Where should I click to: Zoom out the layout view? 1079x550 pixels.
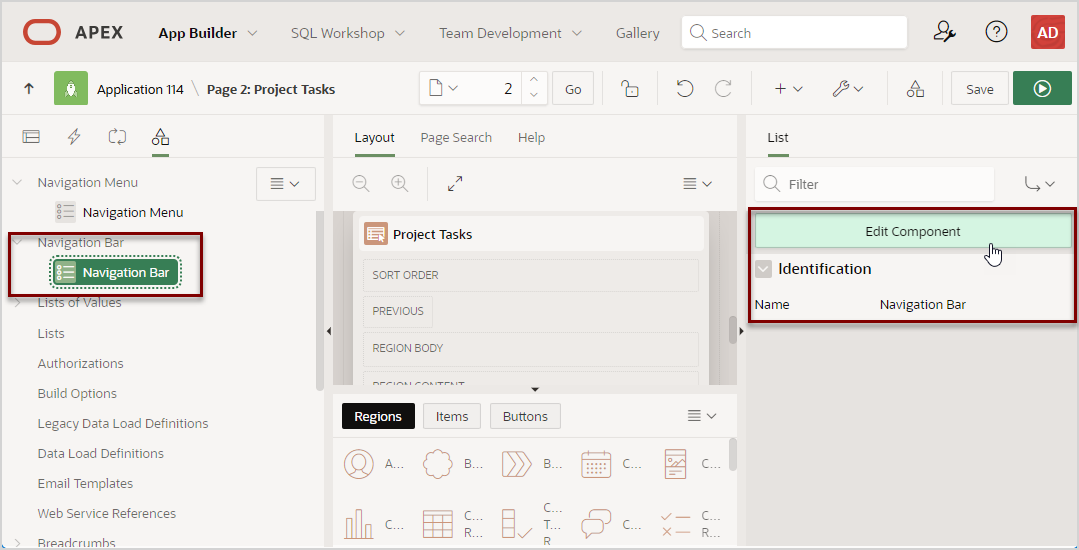(x=361, y=183)
